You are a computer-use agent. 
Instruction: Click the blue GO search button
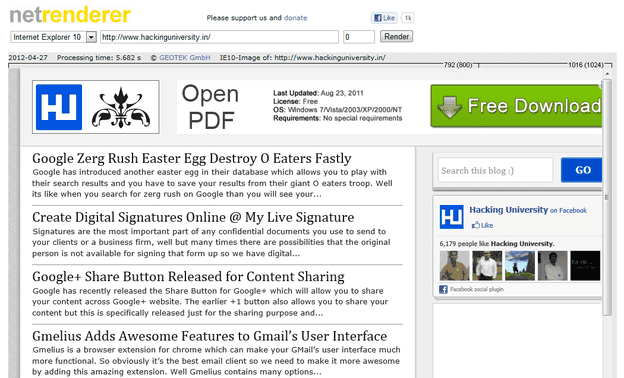[x=581, y=170]
